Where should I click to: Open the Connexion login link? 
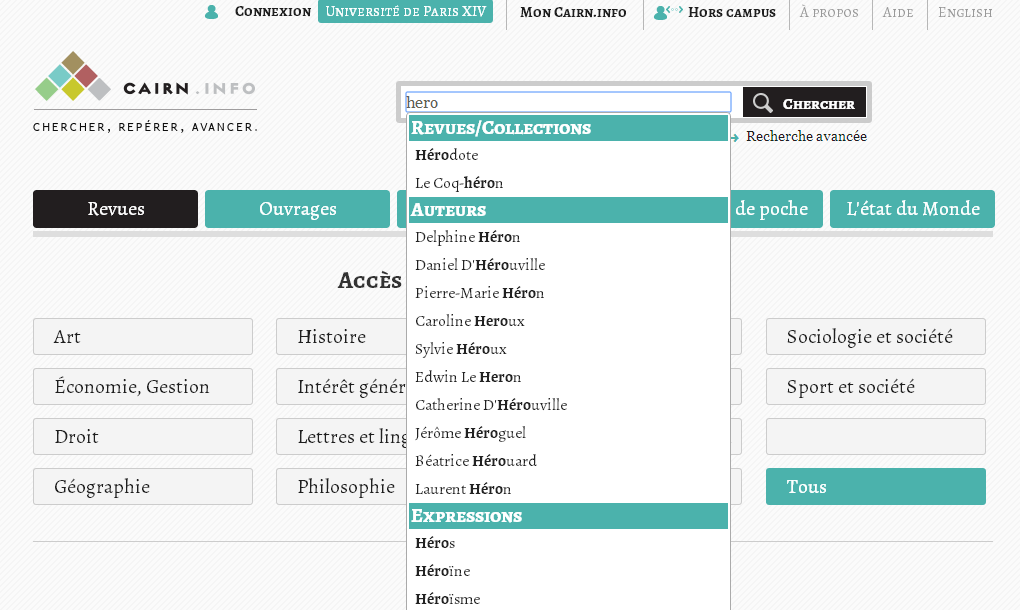point(273,12)
